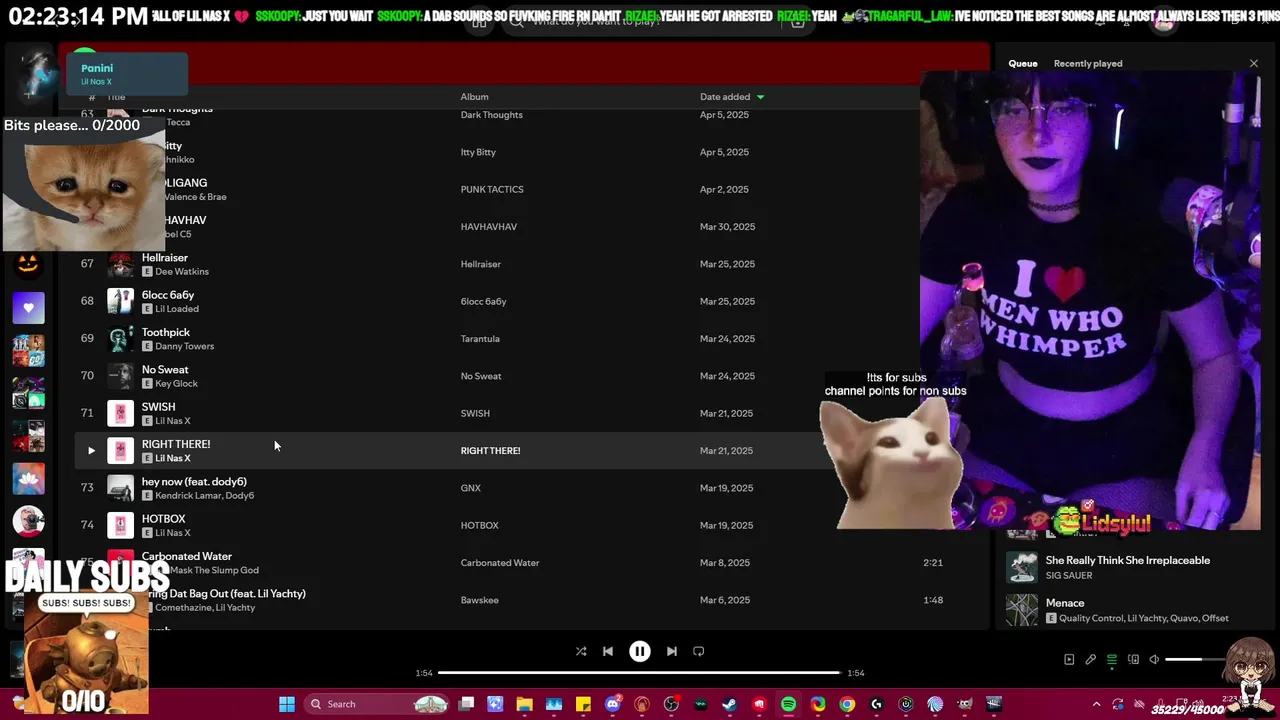Open the HOTBOX album link

coord(480,525)
